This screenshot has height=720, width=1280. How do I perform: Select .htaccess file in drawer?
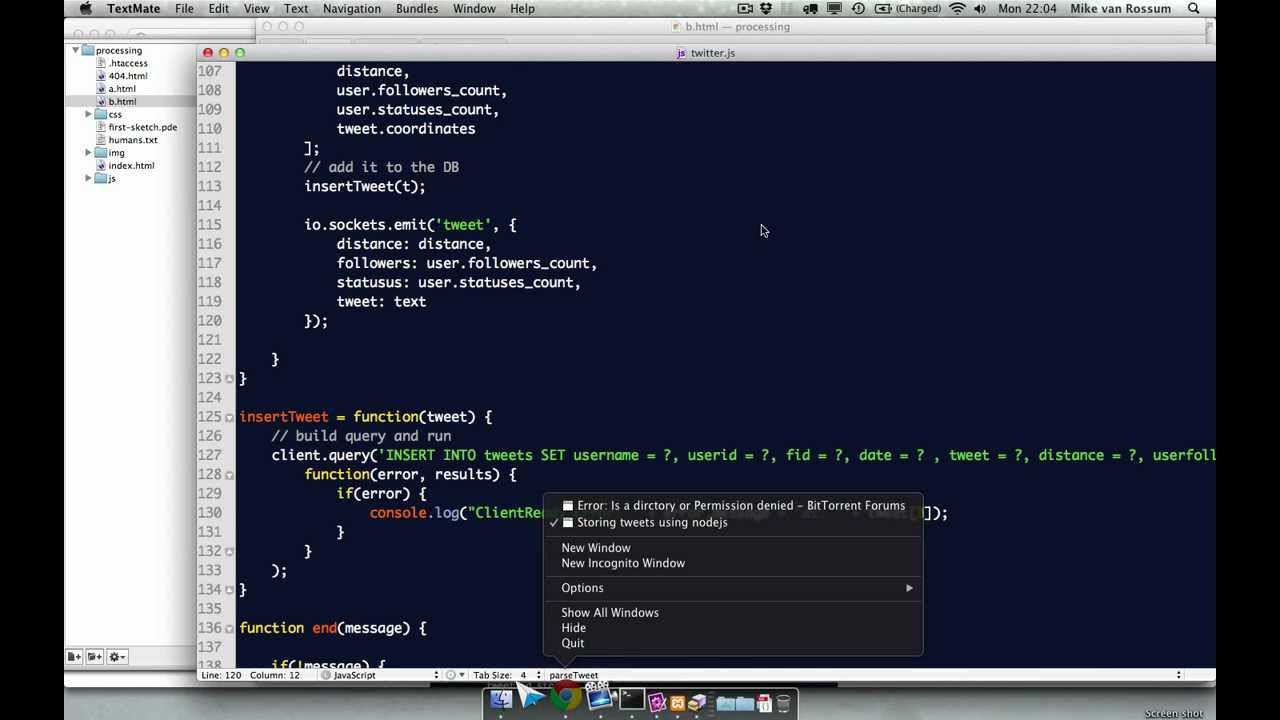pyautogui.click(x=128, y=63)
